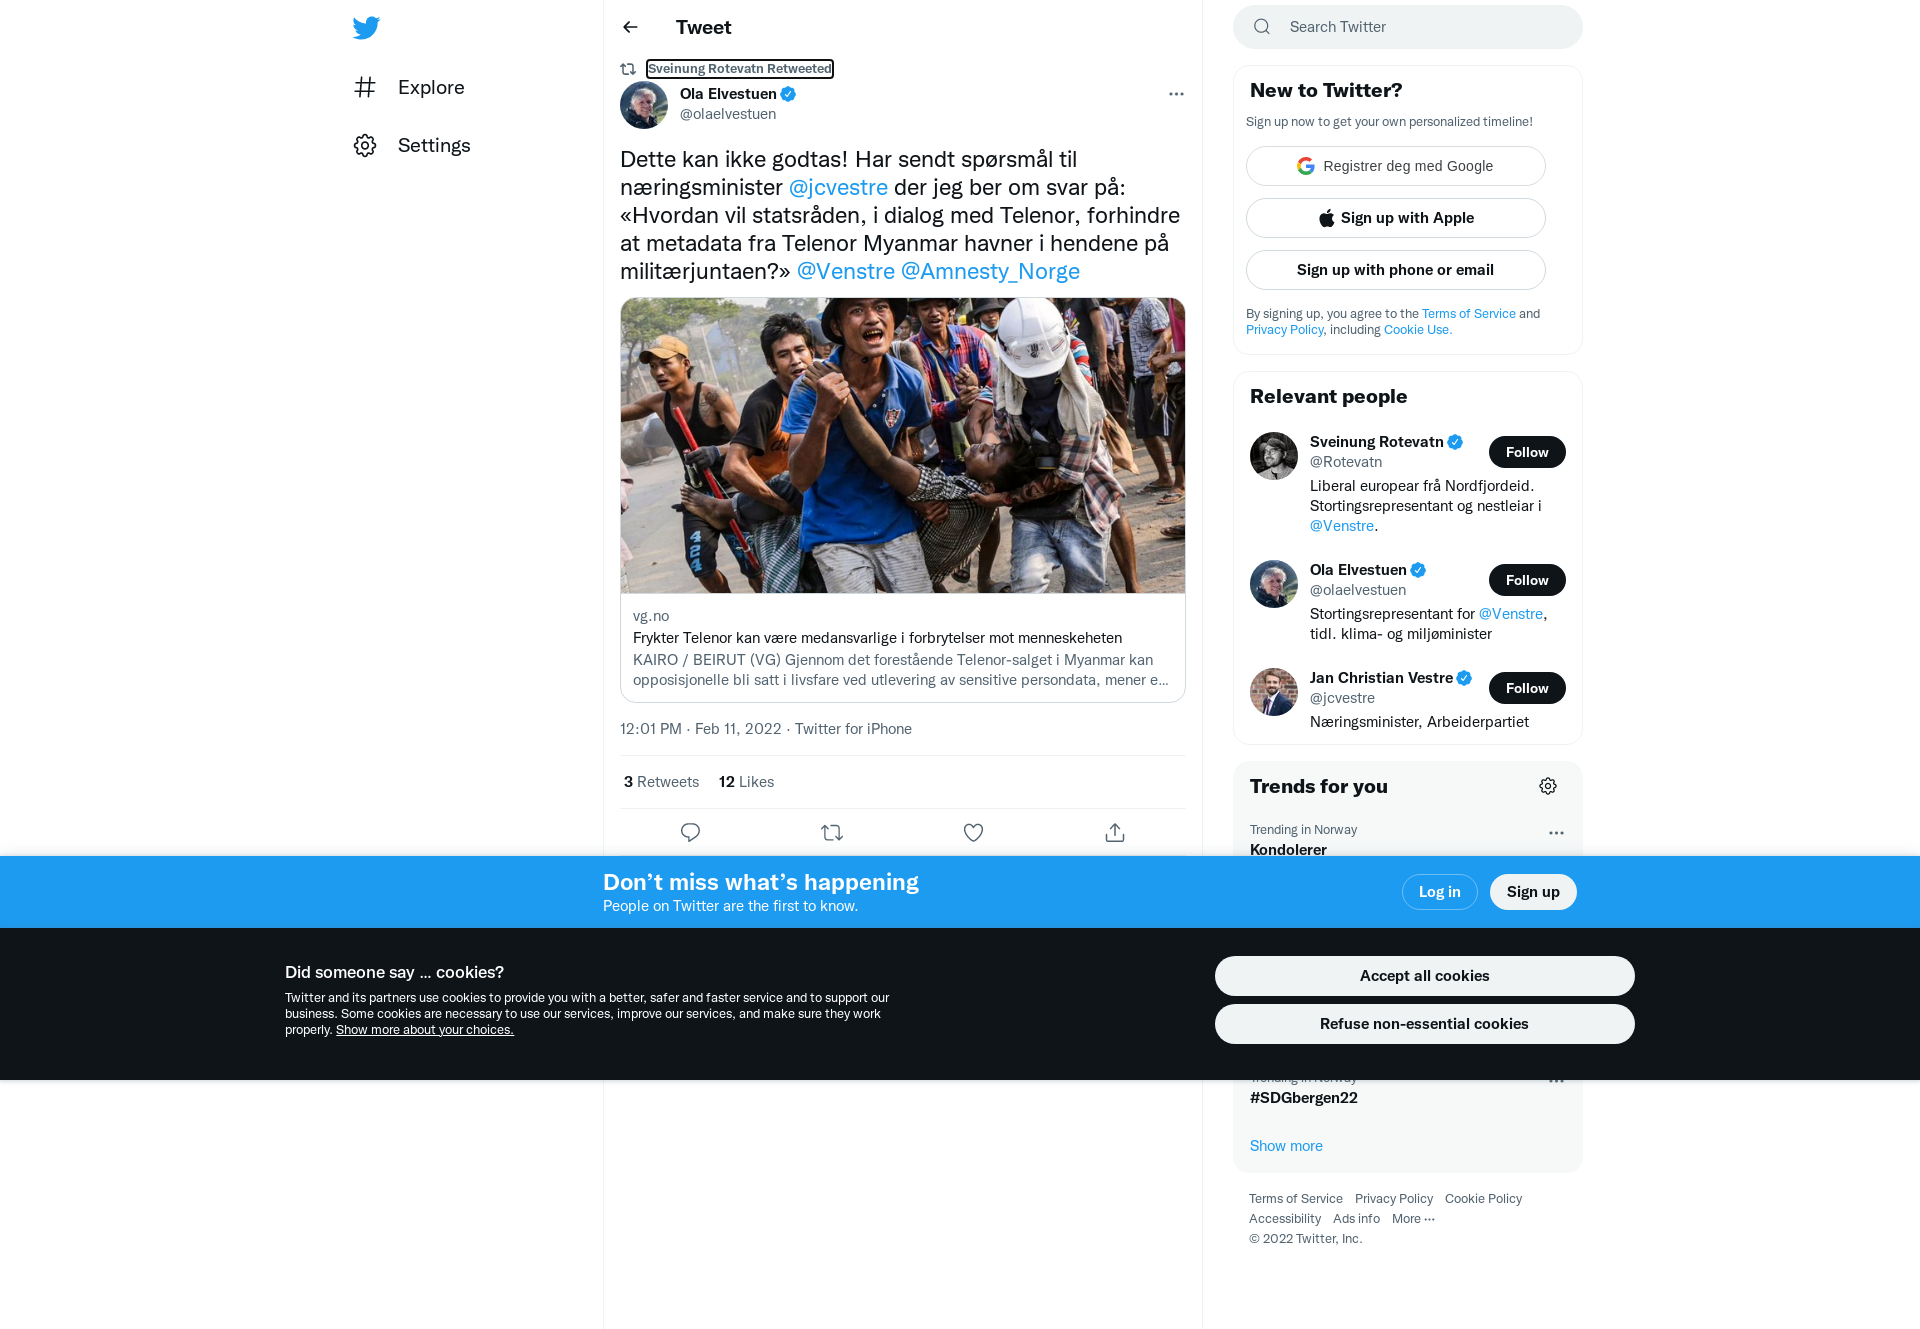
Task: Go back using the arrow icon
Action: [x=630, y=27]
